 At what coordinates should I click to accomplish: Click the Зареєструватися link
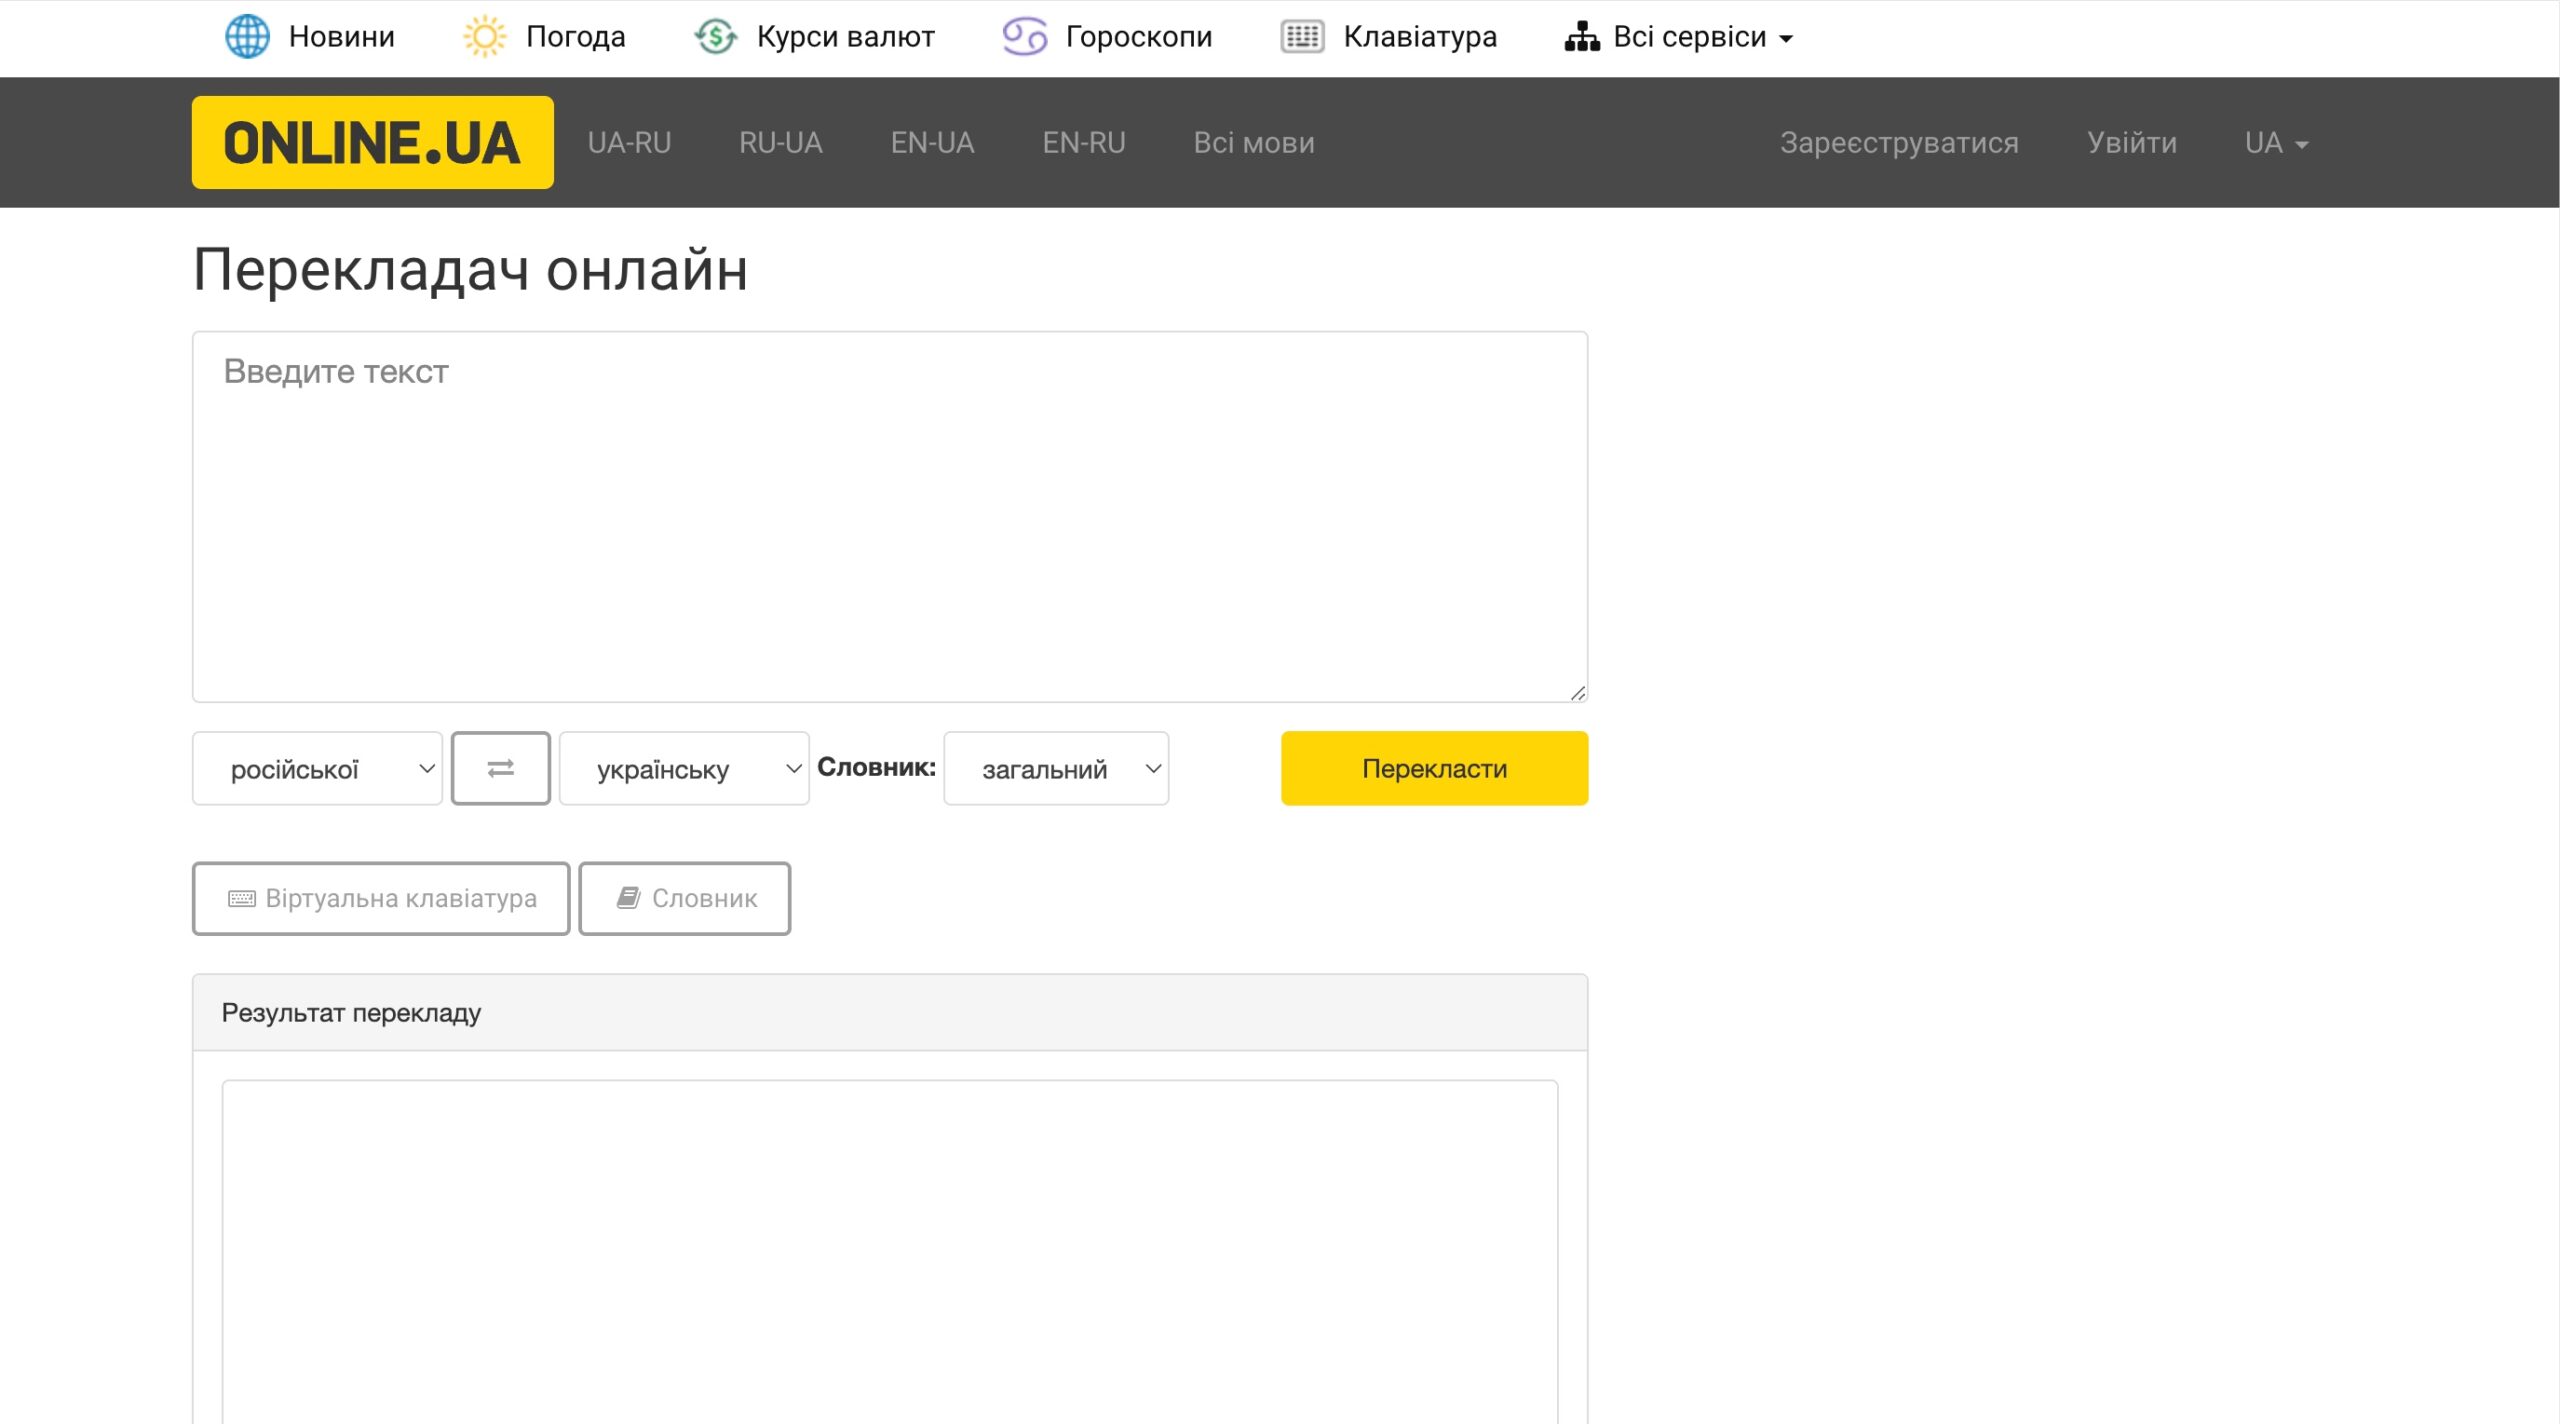1899,143
